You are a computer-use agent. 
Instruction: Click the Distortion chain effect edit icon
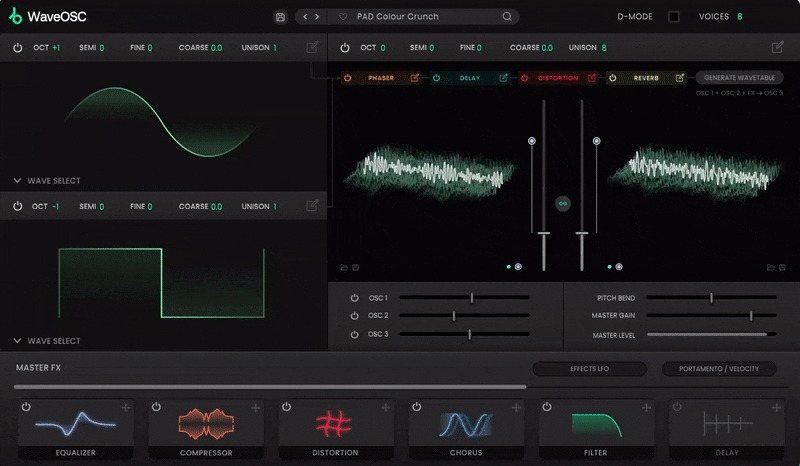(592, 77)
